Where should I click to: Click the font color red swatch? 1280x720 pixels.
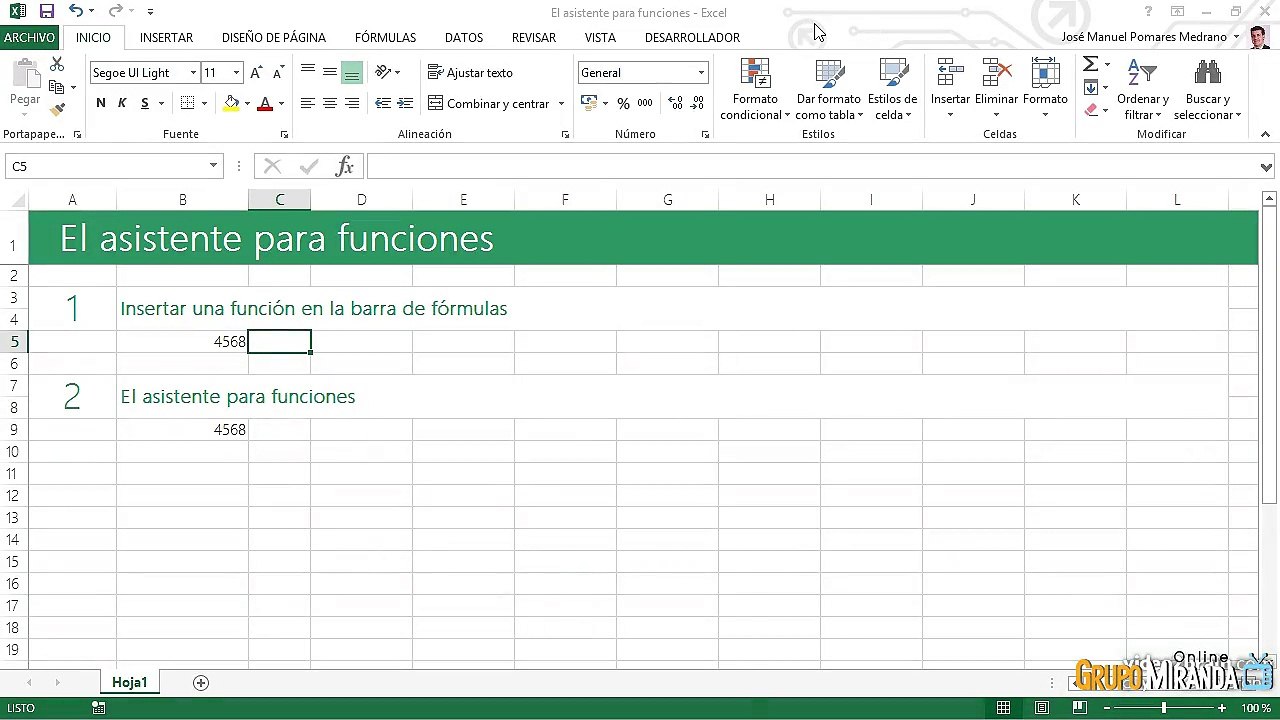[x=265, y=103]
